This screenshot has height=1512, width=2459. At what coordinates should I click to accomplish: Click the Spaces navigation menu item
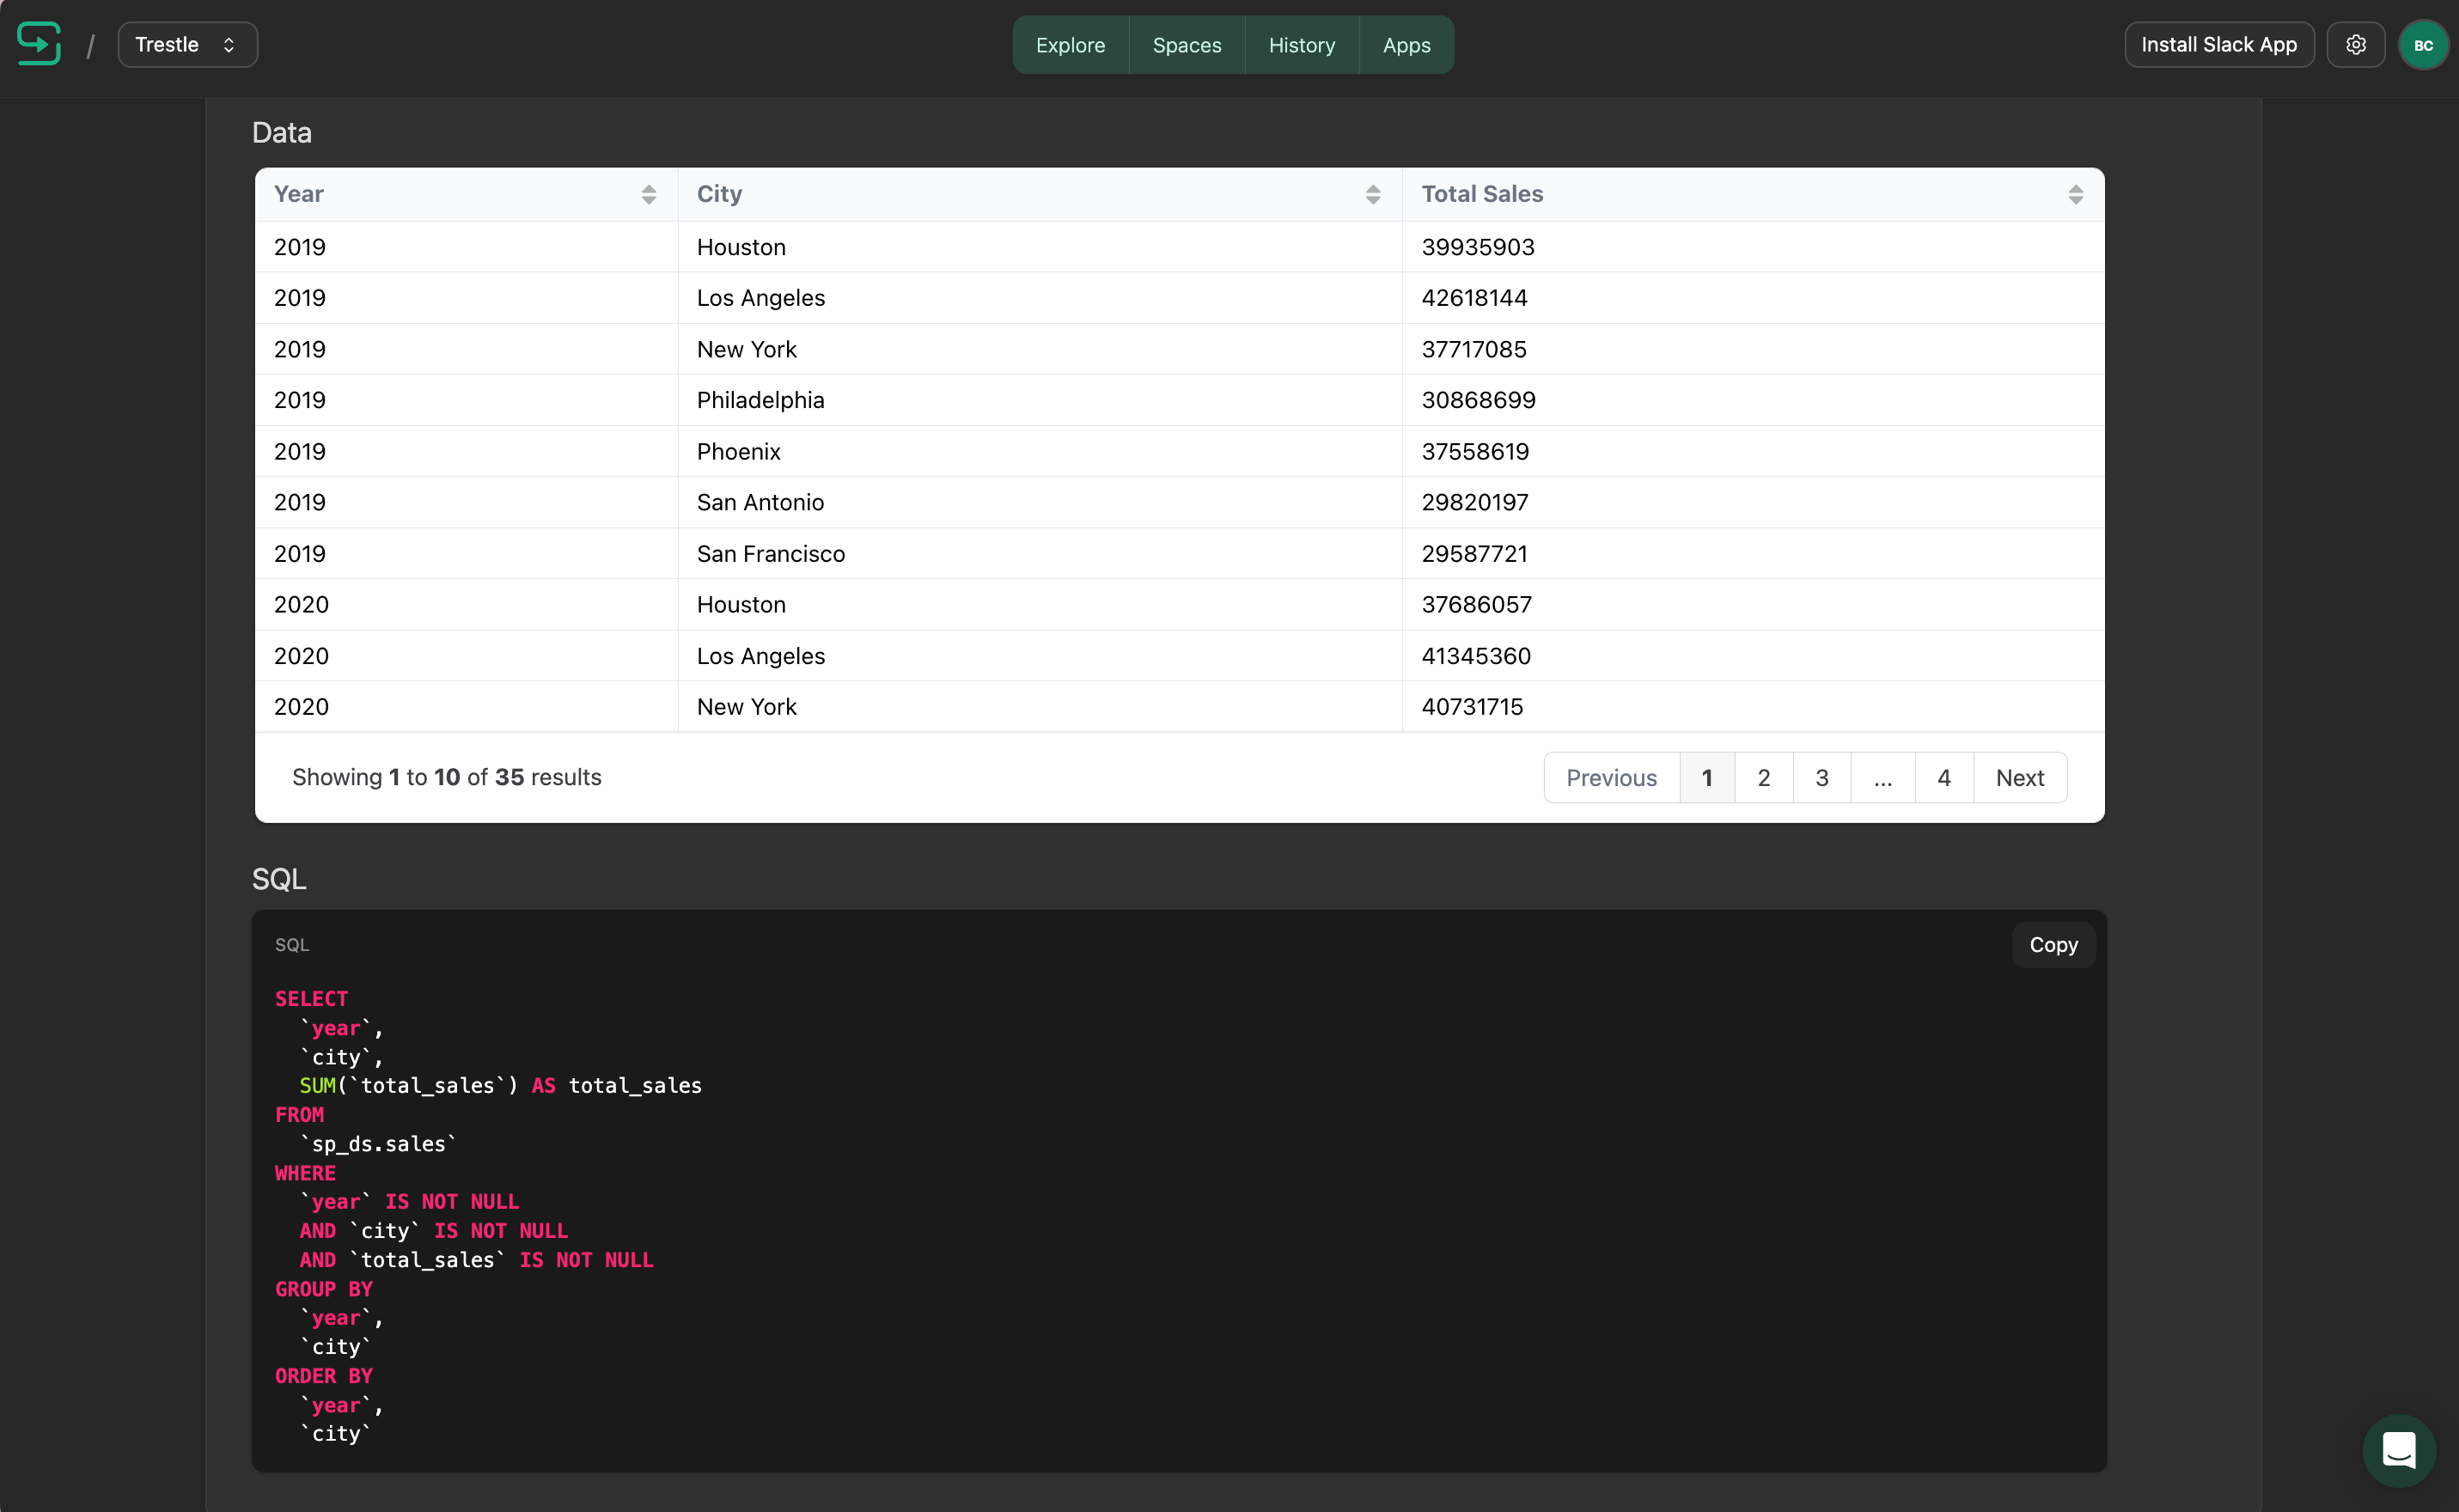click(1187, 44)
